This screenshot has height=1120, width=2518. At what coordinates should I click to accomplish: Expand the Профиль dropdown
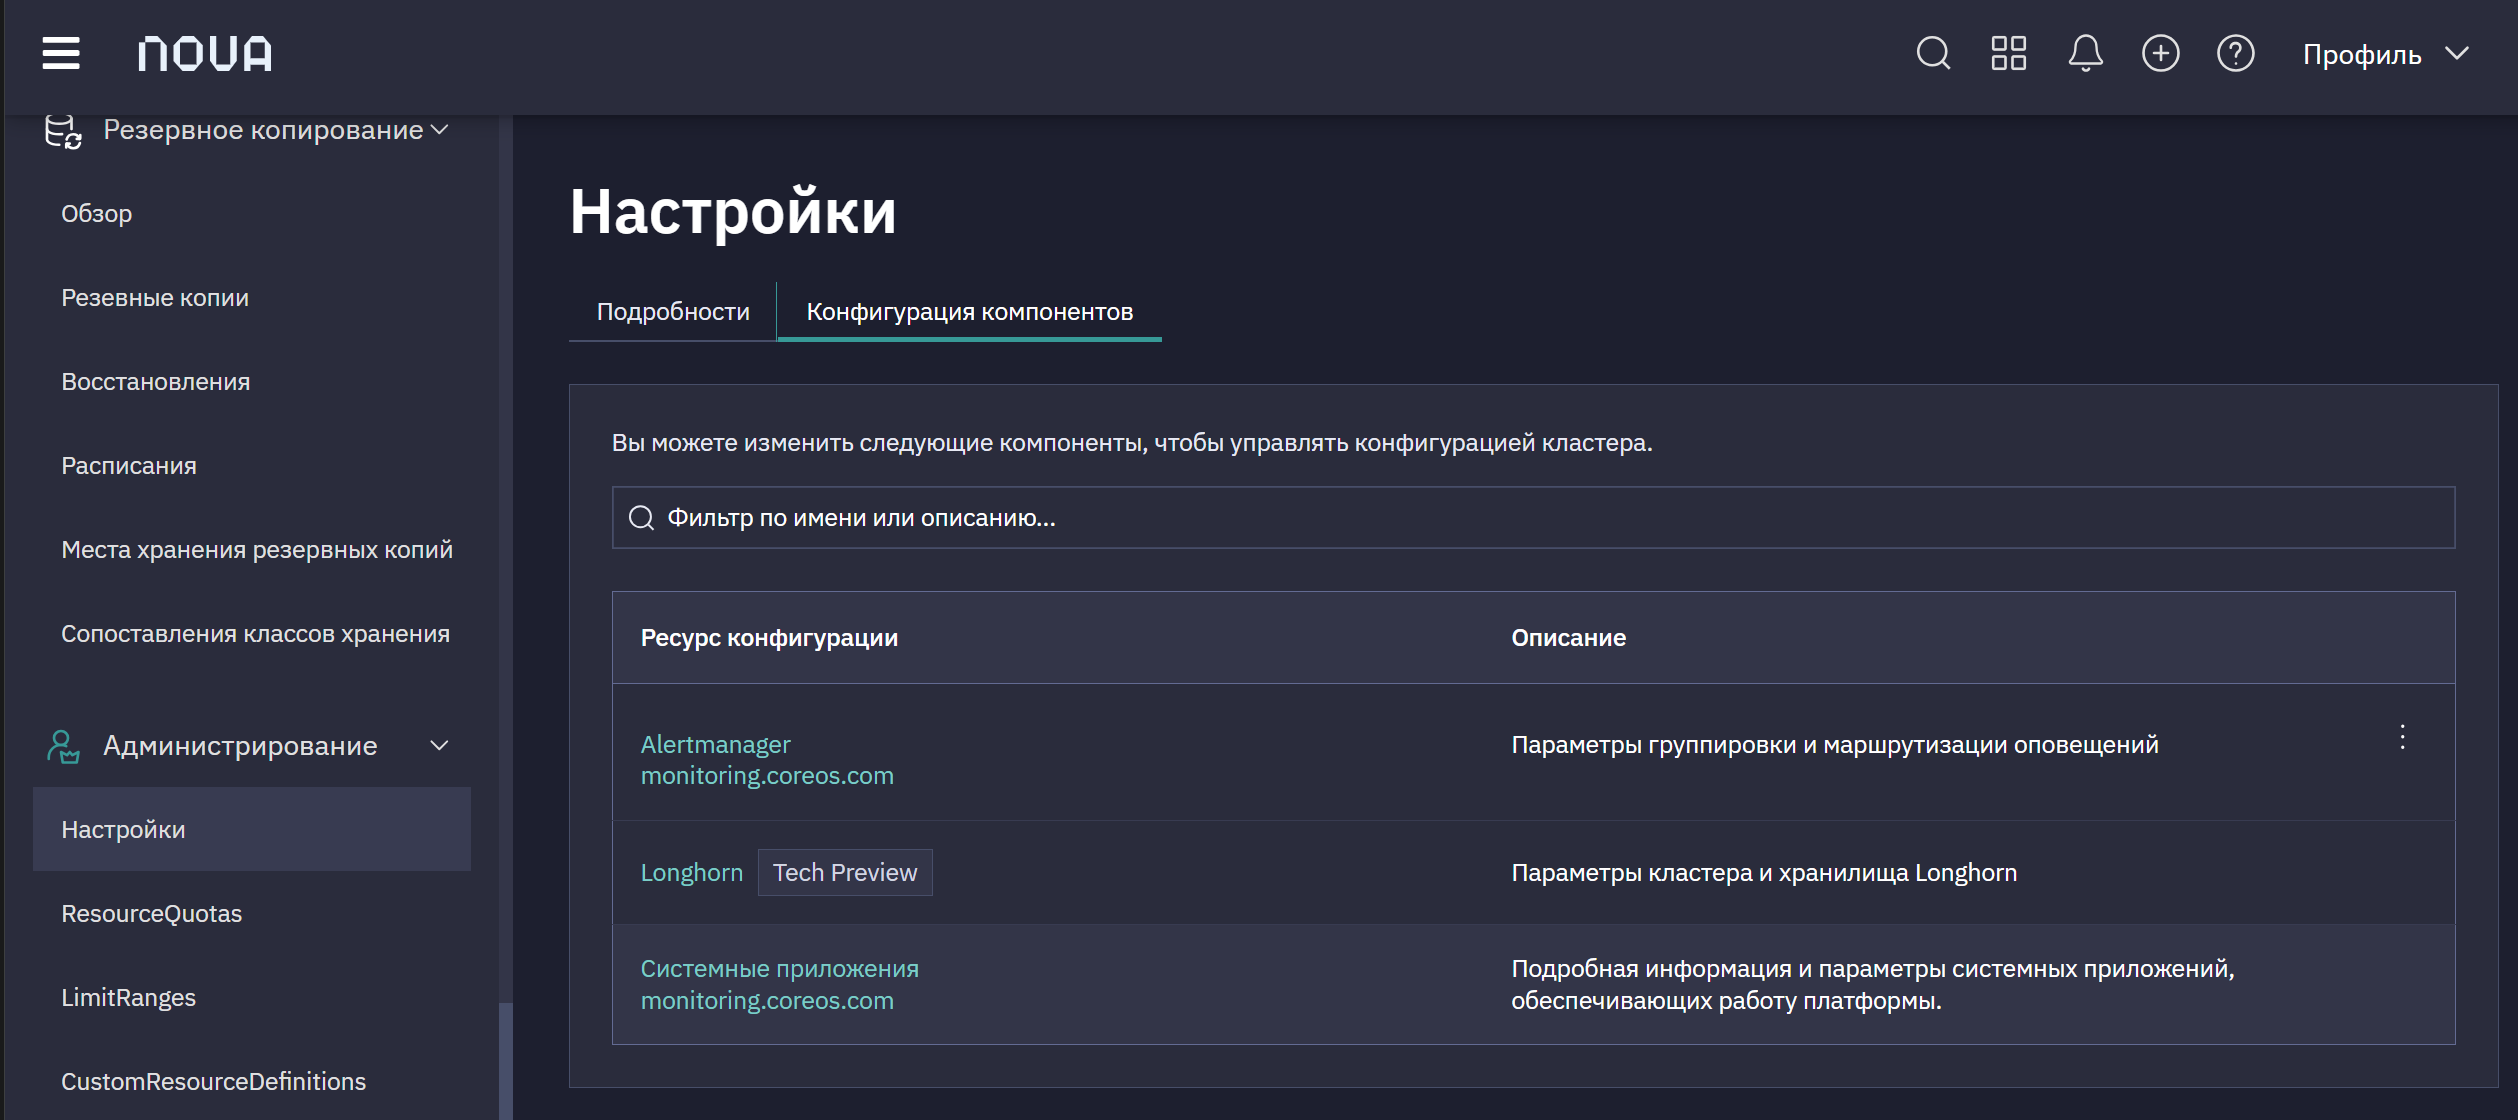click(x=2386, y=54)
